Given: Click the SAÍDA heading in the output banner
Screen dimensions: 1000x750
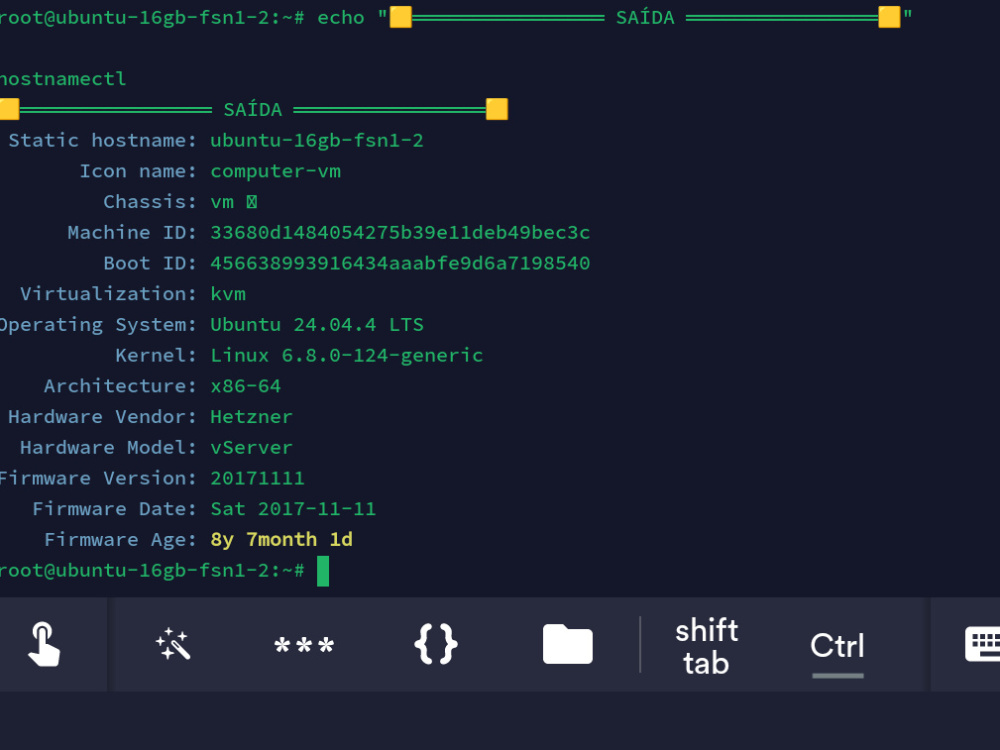Looking at the screenshot, I should tap(253, 110).
